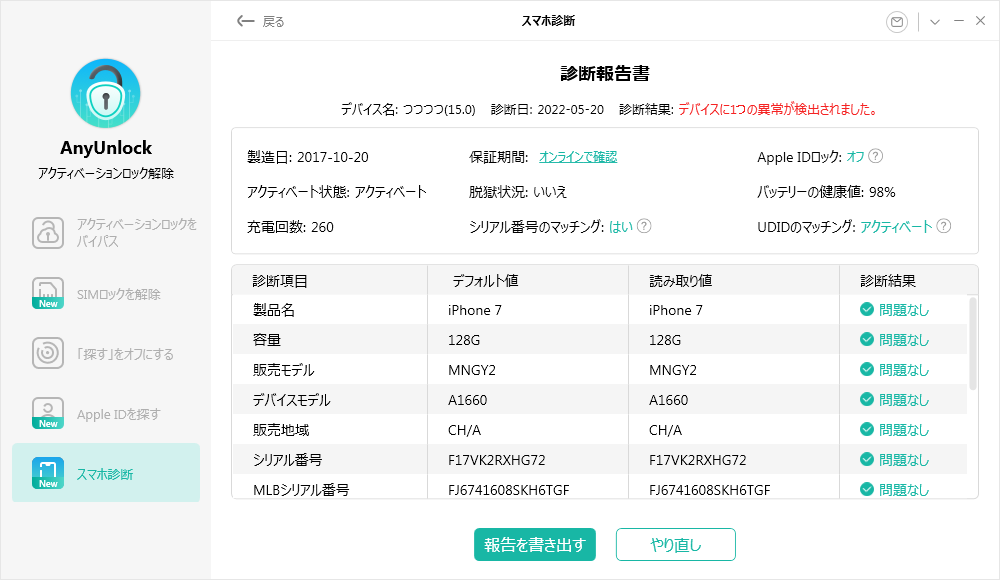
Task: Go back with 戻る link
Action: pyautogui.click(x=273, y=22)
